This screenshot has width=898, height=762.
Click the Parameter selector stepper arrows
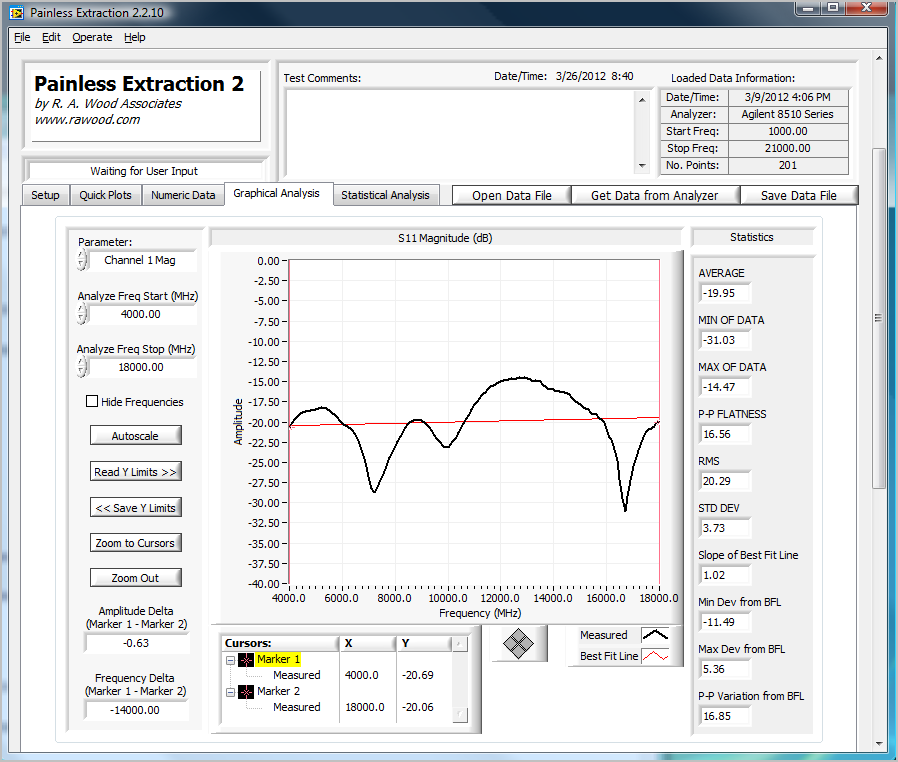pyautogui.click(x=82, y=260)
